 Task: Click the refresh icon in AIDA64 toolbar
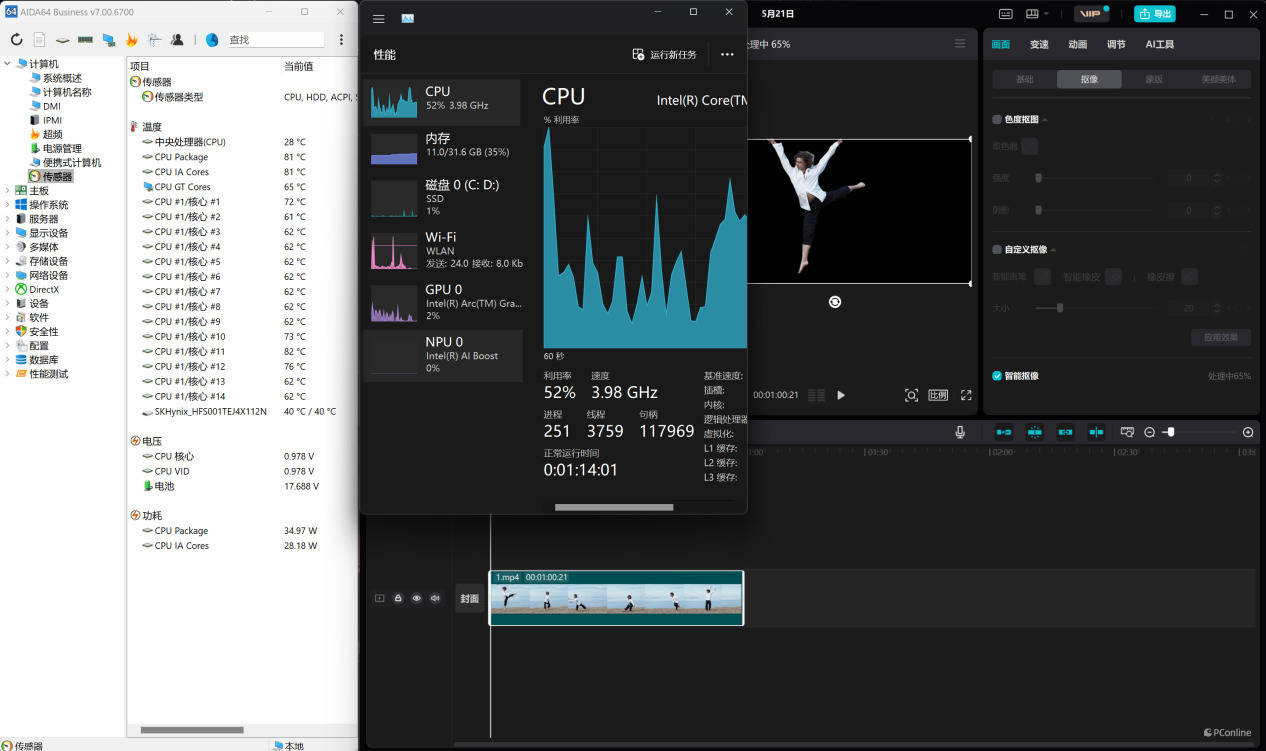(16, 40)
